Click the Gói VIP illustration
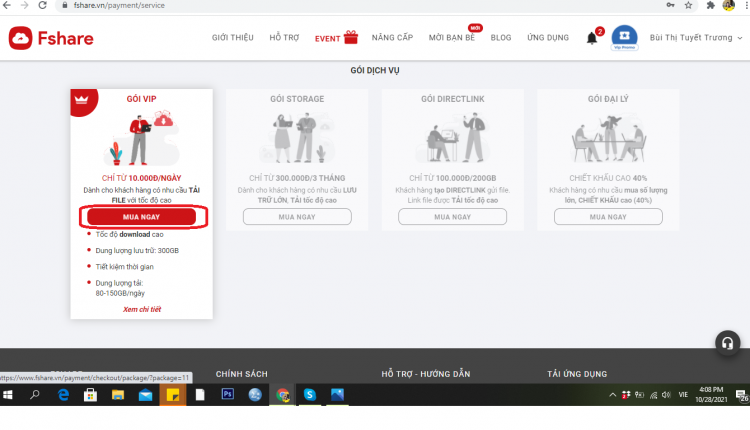750x430 pixels. [141, 138]
